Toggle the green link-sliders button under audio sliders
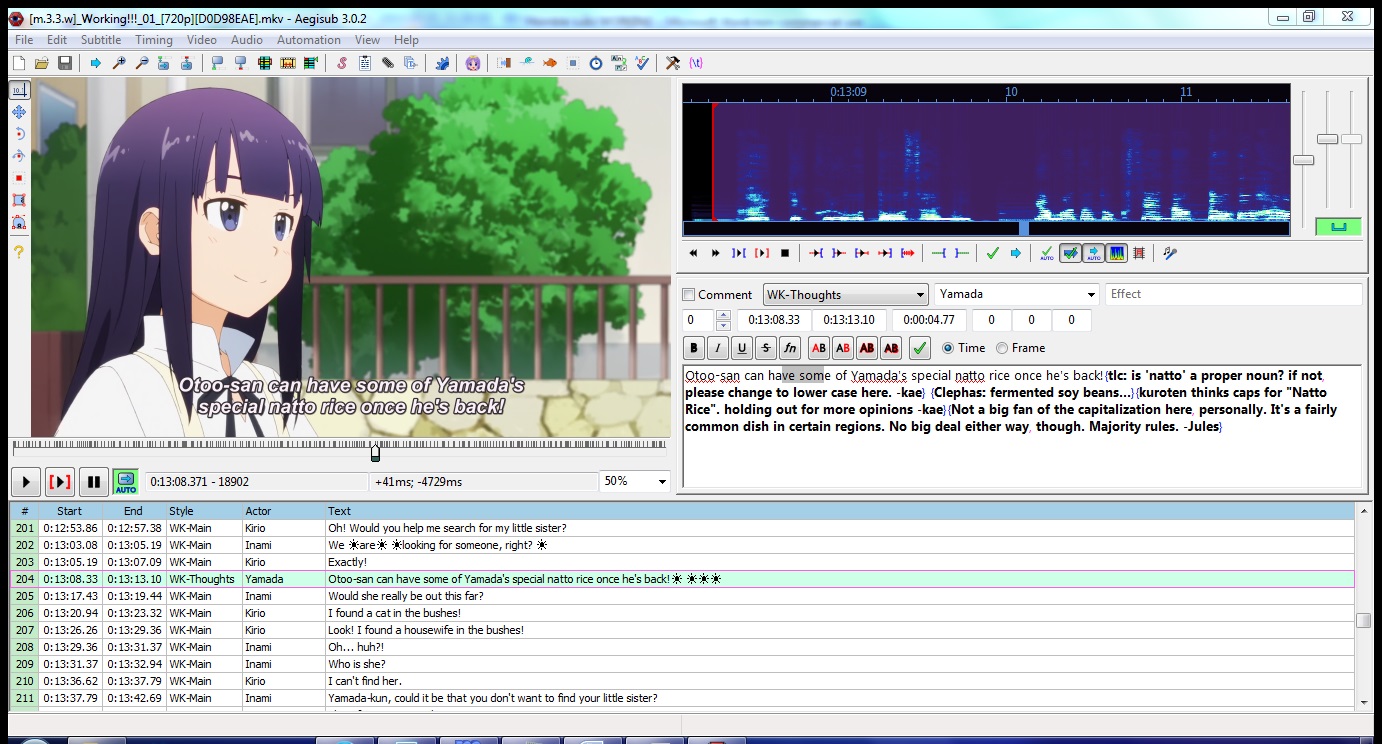 pyautogui.click(x=1339, y=227)
